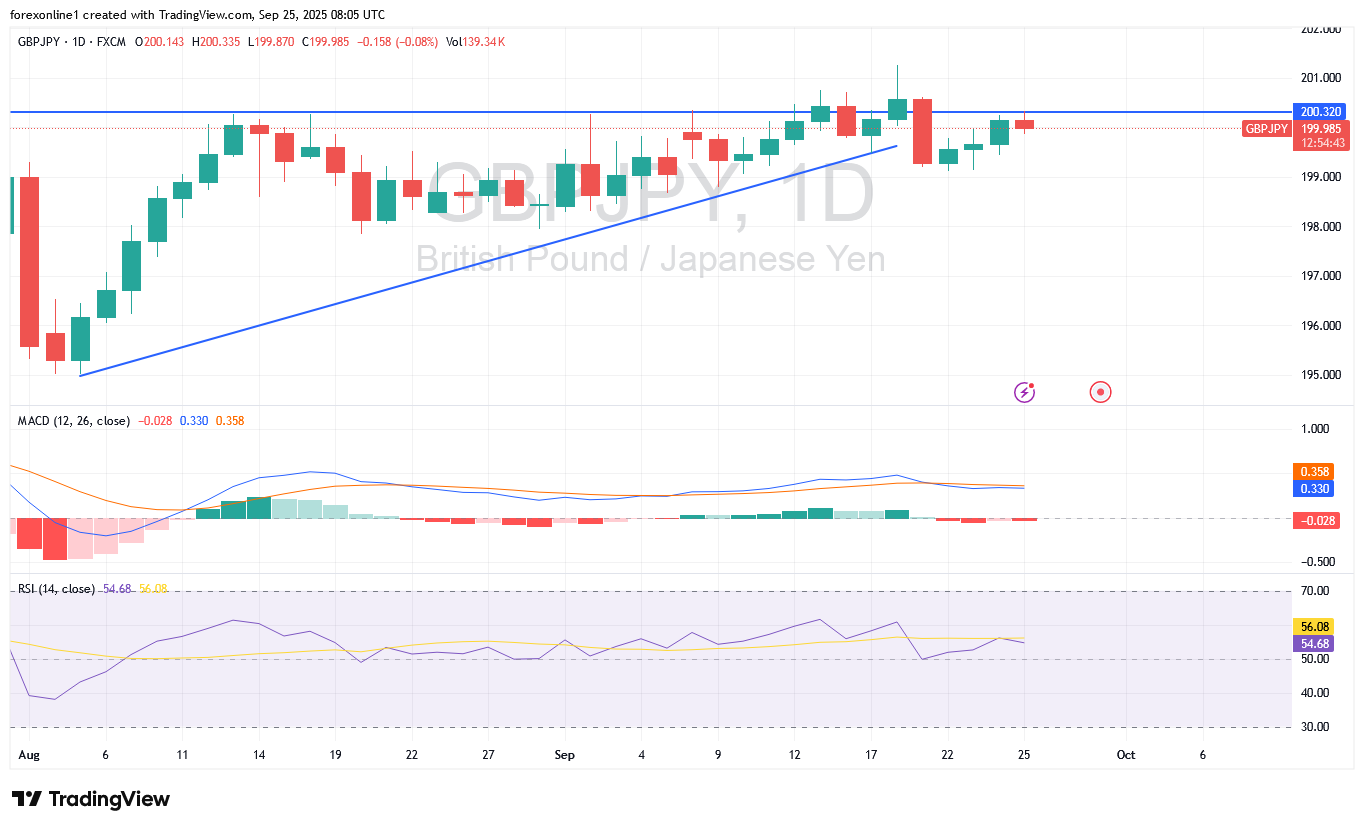This screenshot has width=1364, height=829.
Task: Click the red -0.028 histogram value tag
Action: click(x=1318, y=520)
